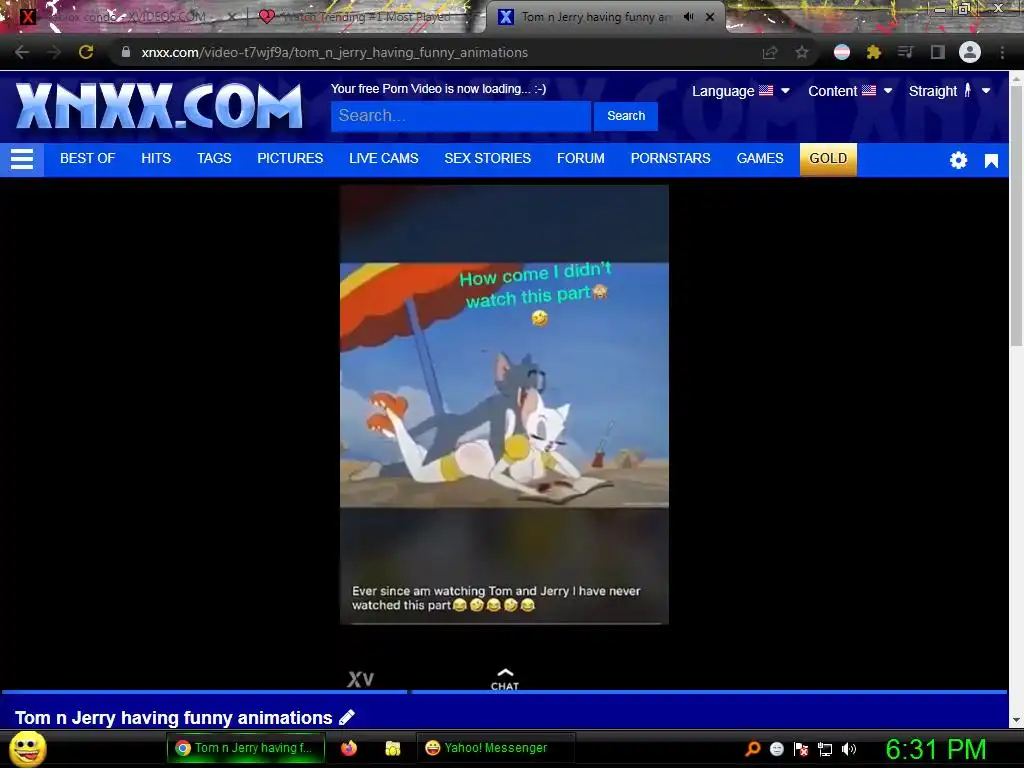Select the Chrome Tom n Jerry taskbar item
The width and height of the screenshot is (1024, 768).
(x=246, y=748)
